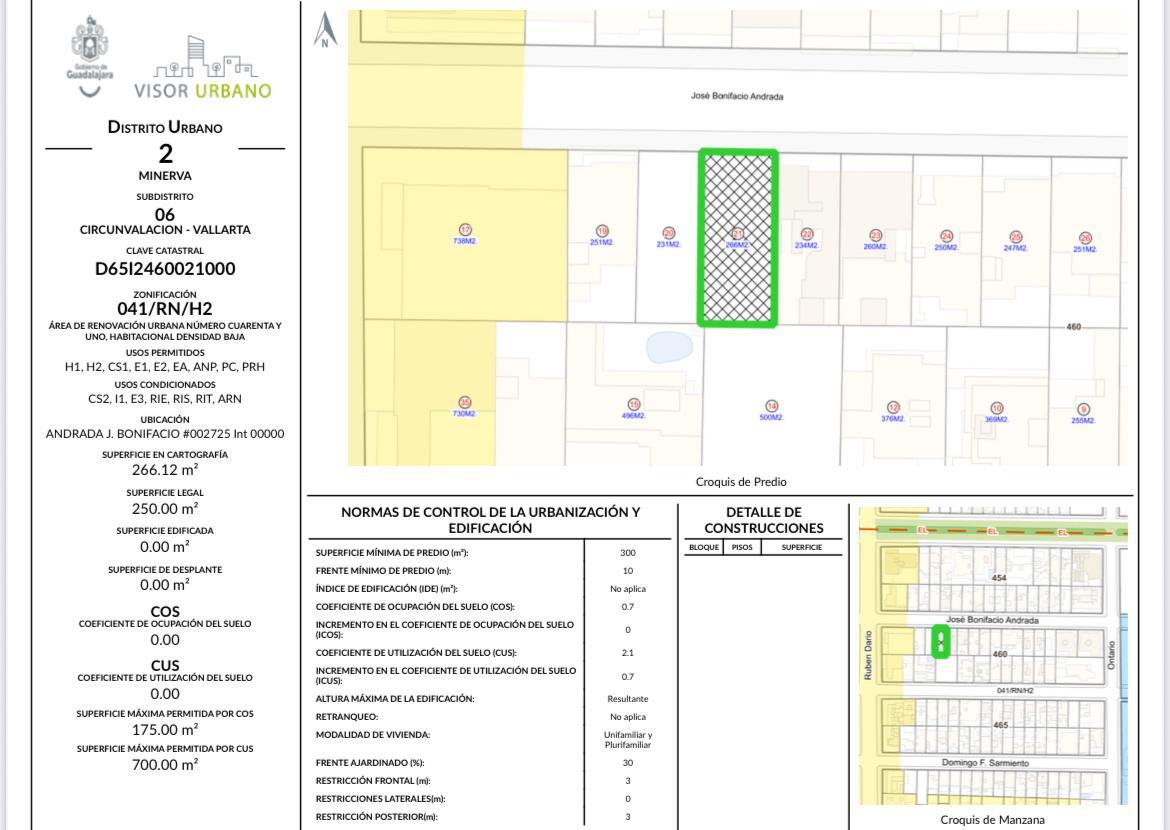Click the SUPERFICIE column header in construction details
This screenshot has width=1170, height=830.
tap(802, 547)
